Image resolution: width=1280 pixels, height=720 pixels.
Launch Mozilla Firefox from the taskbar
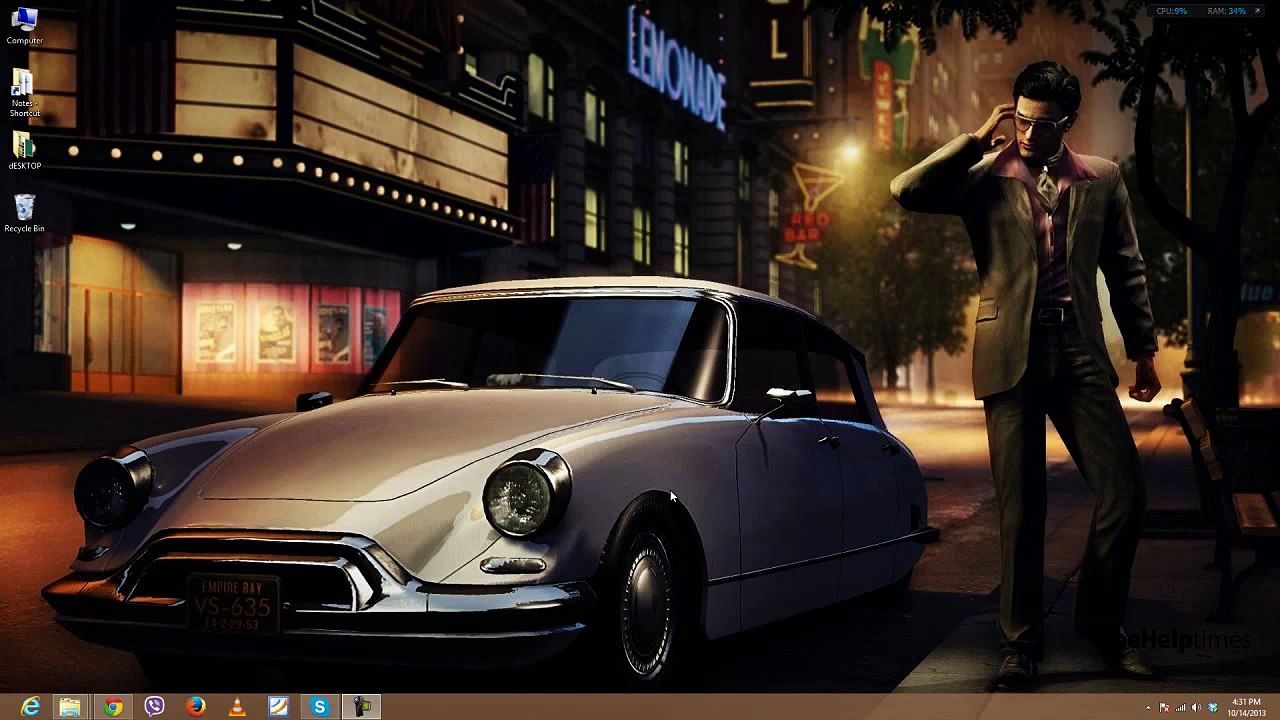point(196,707)
